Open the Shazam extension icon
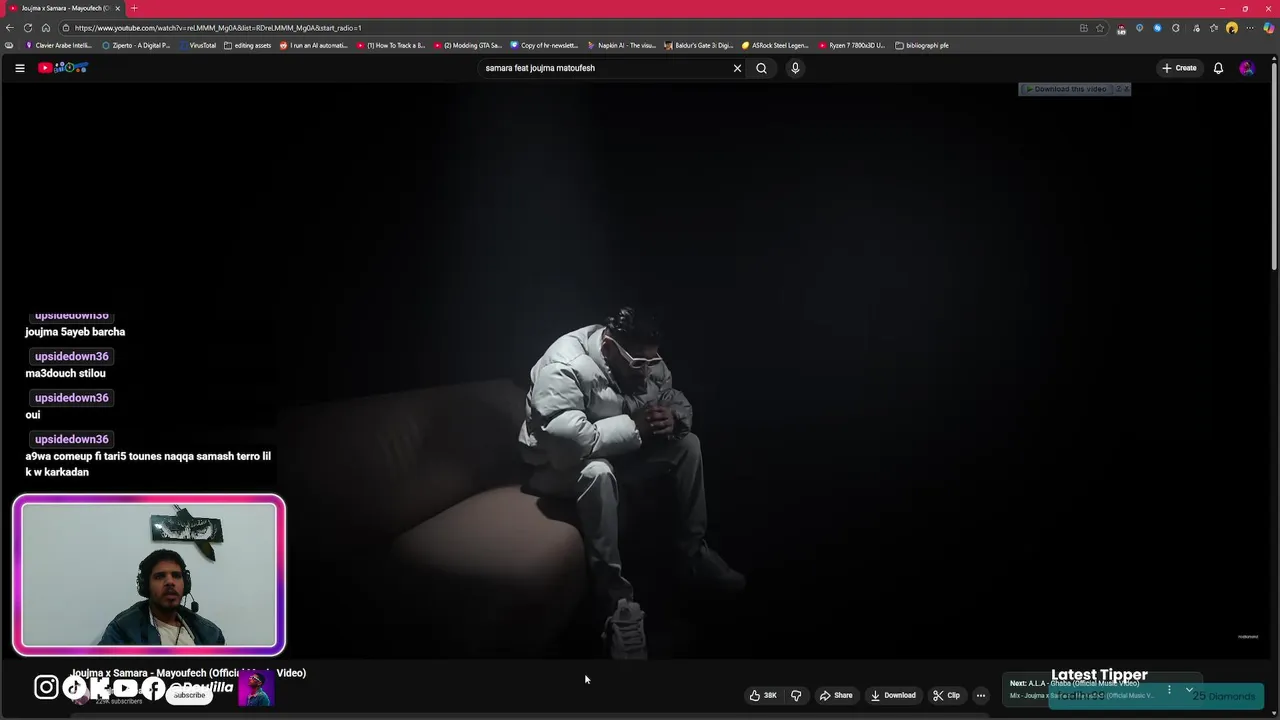The height and width of the screenshot is (720, 1280). coord(1158,28)
